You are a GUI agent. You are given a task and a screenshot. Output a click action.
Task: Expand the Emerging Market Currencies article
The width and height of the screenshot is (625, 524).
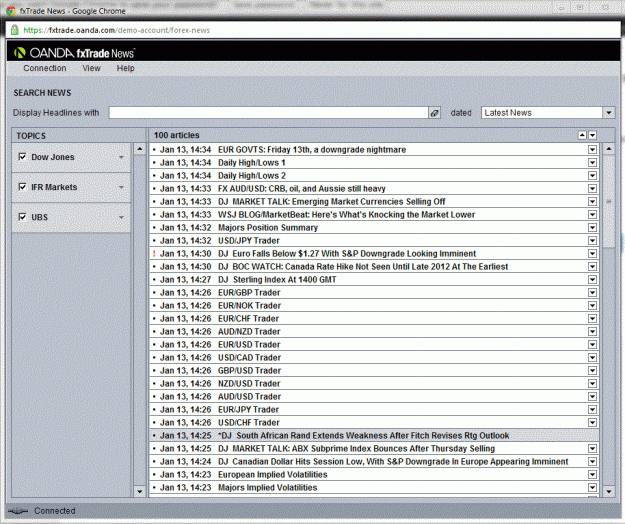click(592, 202)
